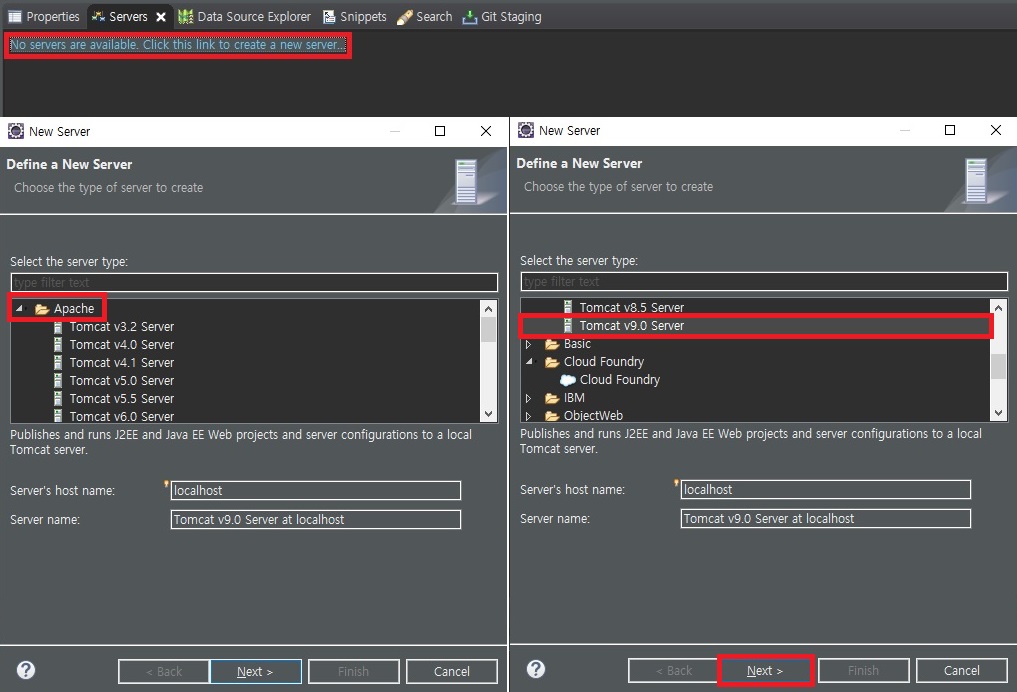Select the Cloud Foundry server with cloud icon
The height and width of the screenshot is (692, 1017).
(619, 379)
